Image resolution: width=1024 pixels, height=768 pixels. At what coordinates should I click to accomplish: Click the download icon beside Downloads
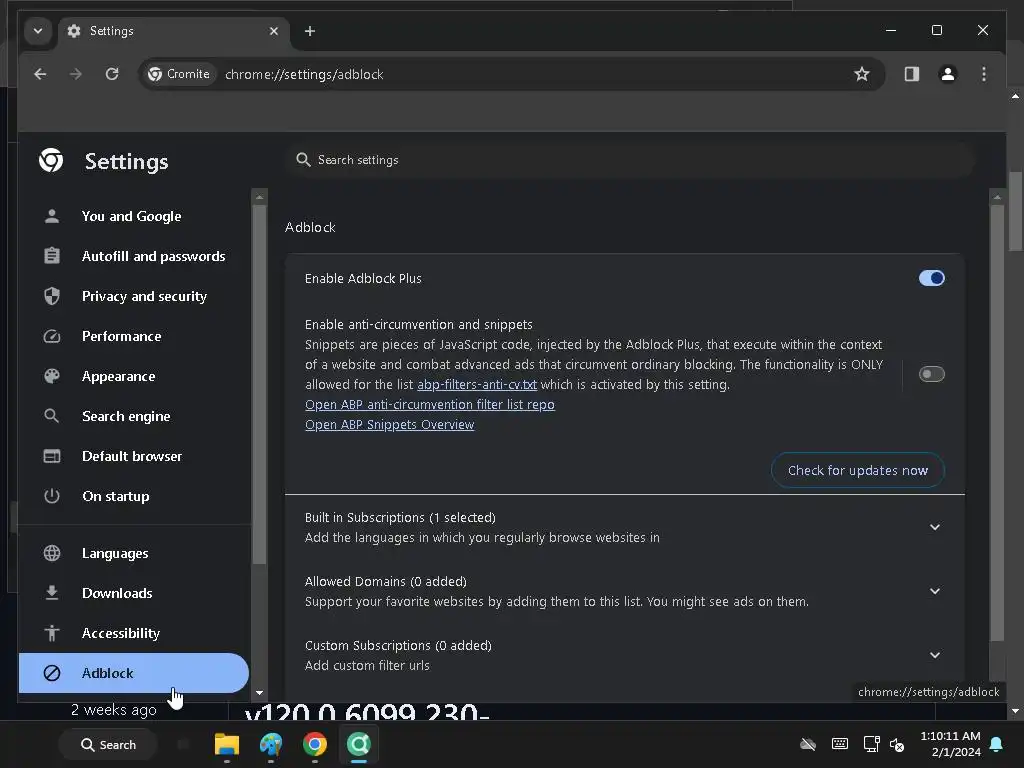[52, 593]
